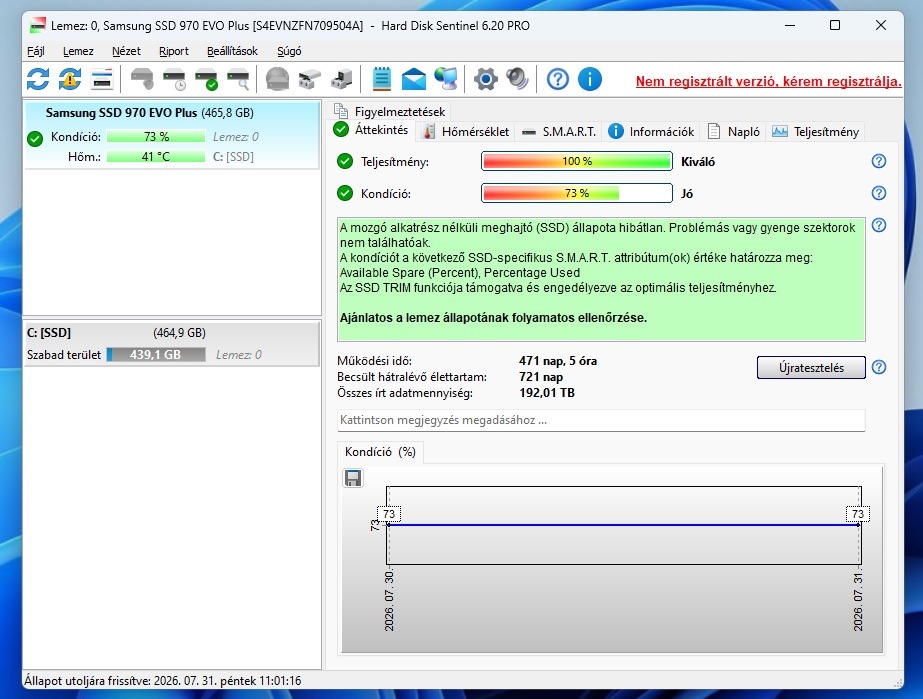Screen dimensions: 923x699
Task: Click the '192,01 TB' total written value
Action: tap(547, 393)
